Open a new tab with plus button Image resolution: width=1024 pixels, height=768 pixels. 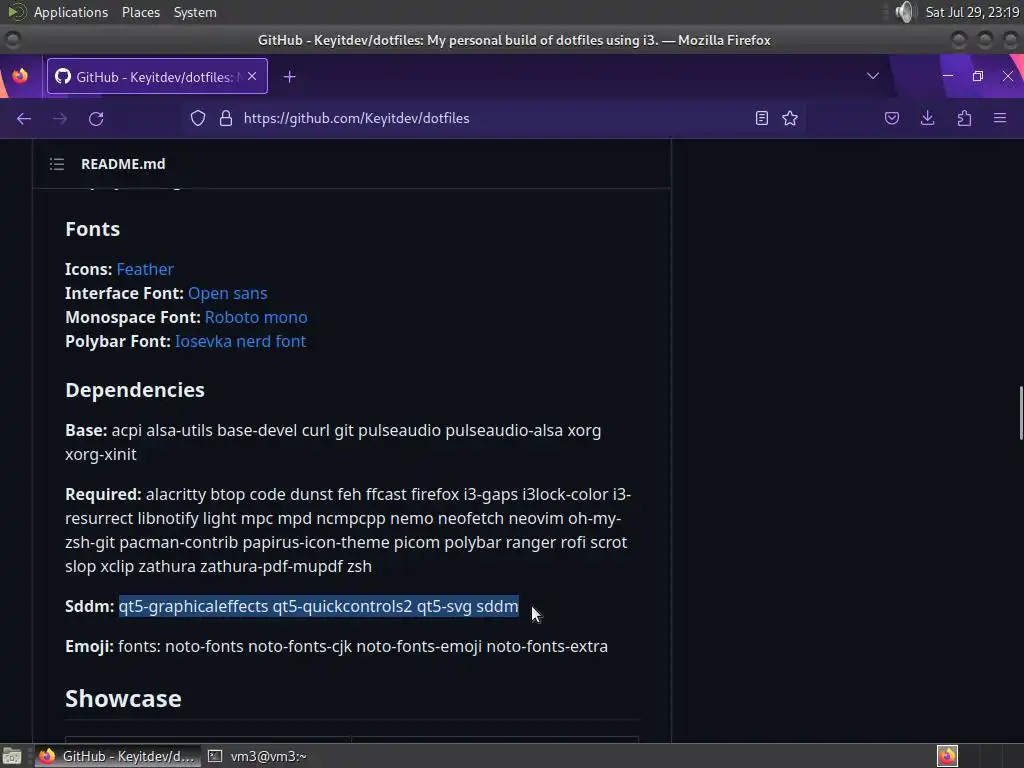coord(289,77)
